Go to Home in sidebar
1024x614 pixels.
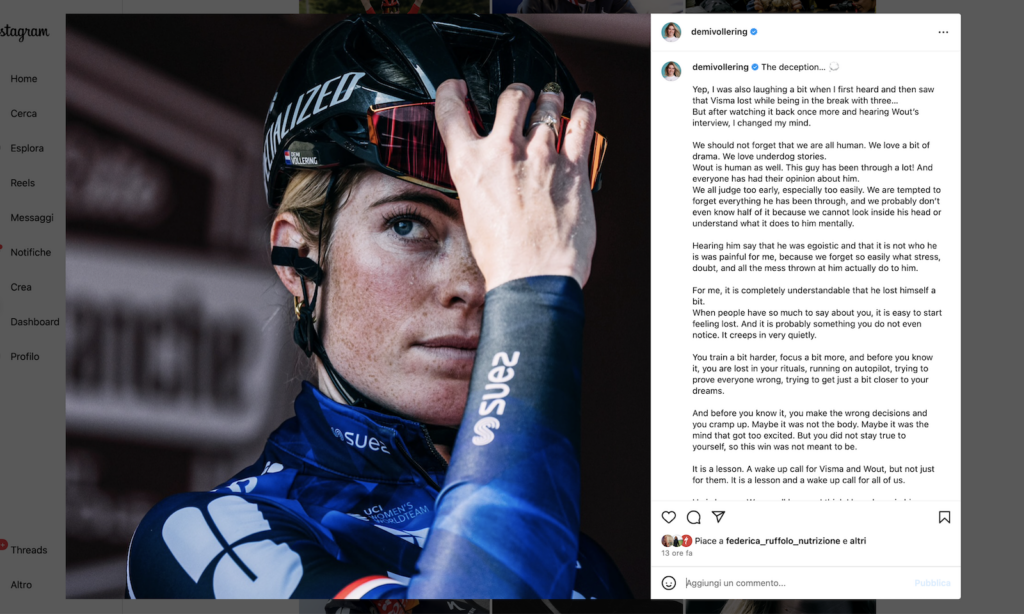pos(24,78)
